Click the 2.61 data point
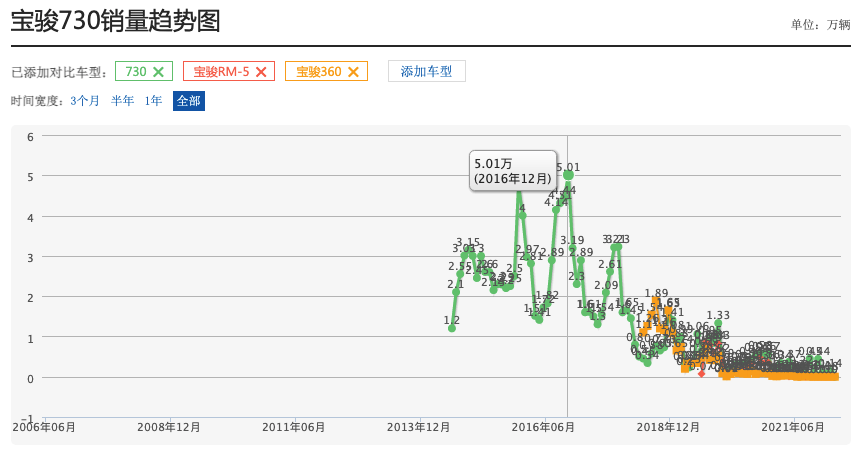Image resolution: width=854 pixels, height=449 pixels. tap(610, 271)
